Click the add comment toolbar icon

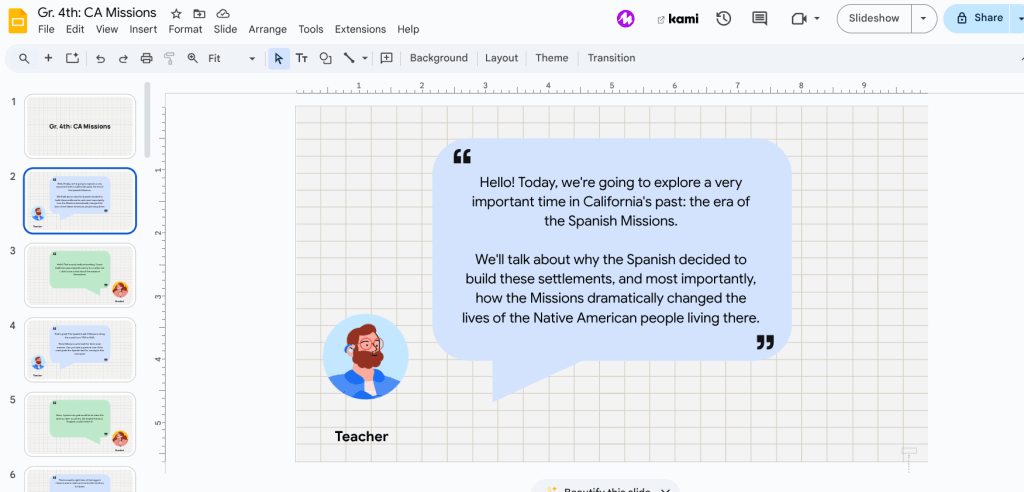pyautogui.click(x=386, y=59)
